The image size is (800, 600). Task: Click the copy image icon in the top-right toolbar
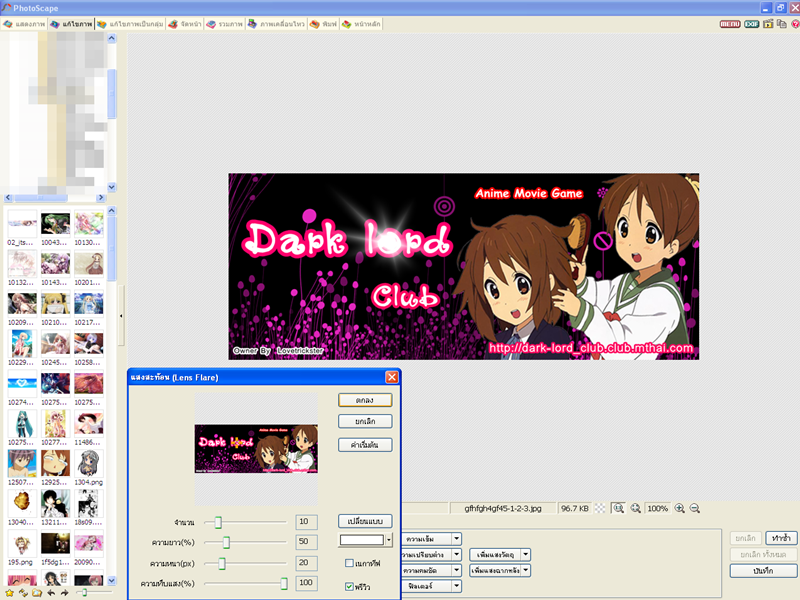782,24
